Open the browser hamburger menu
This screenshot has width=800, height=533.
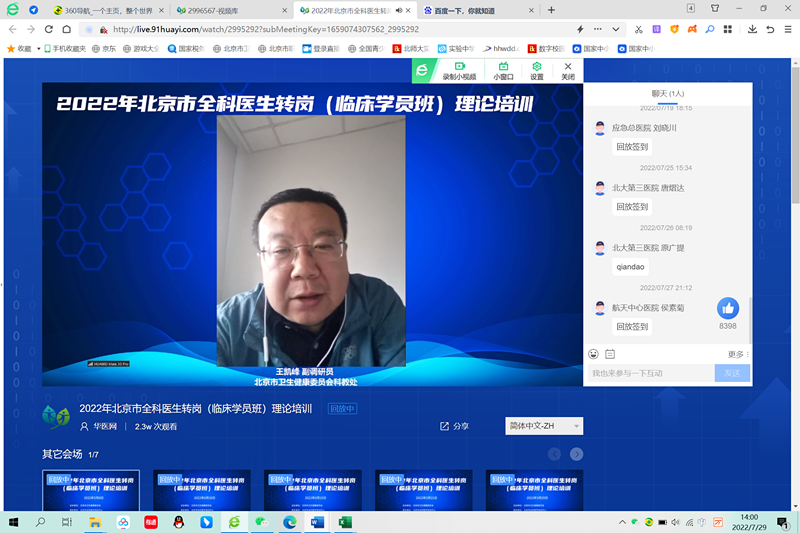pos(788,29)
